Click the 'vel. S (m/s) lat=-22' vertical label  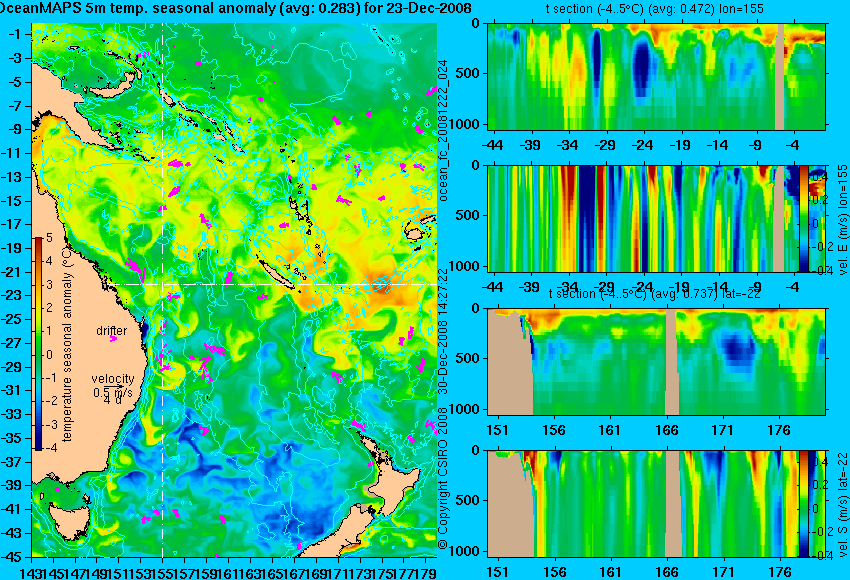pyautogui.click(x=842, y=504)
